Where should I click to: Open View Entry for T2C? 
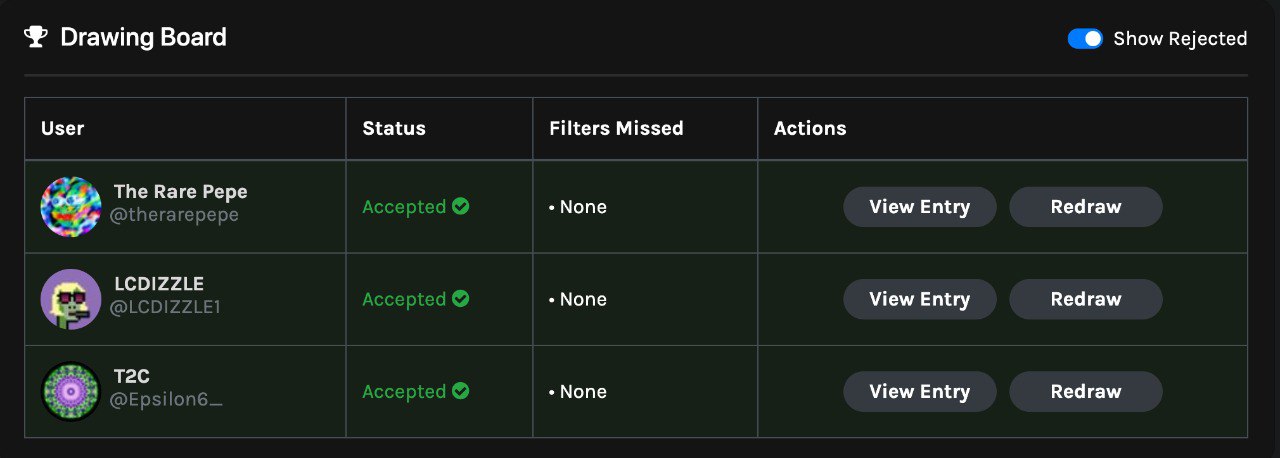click(920, 391)
